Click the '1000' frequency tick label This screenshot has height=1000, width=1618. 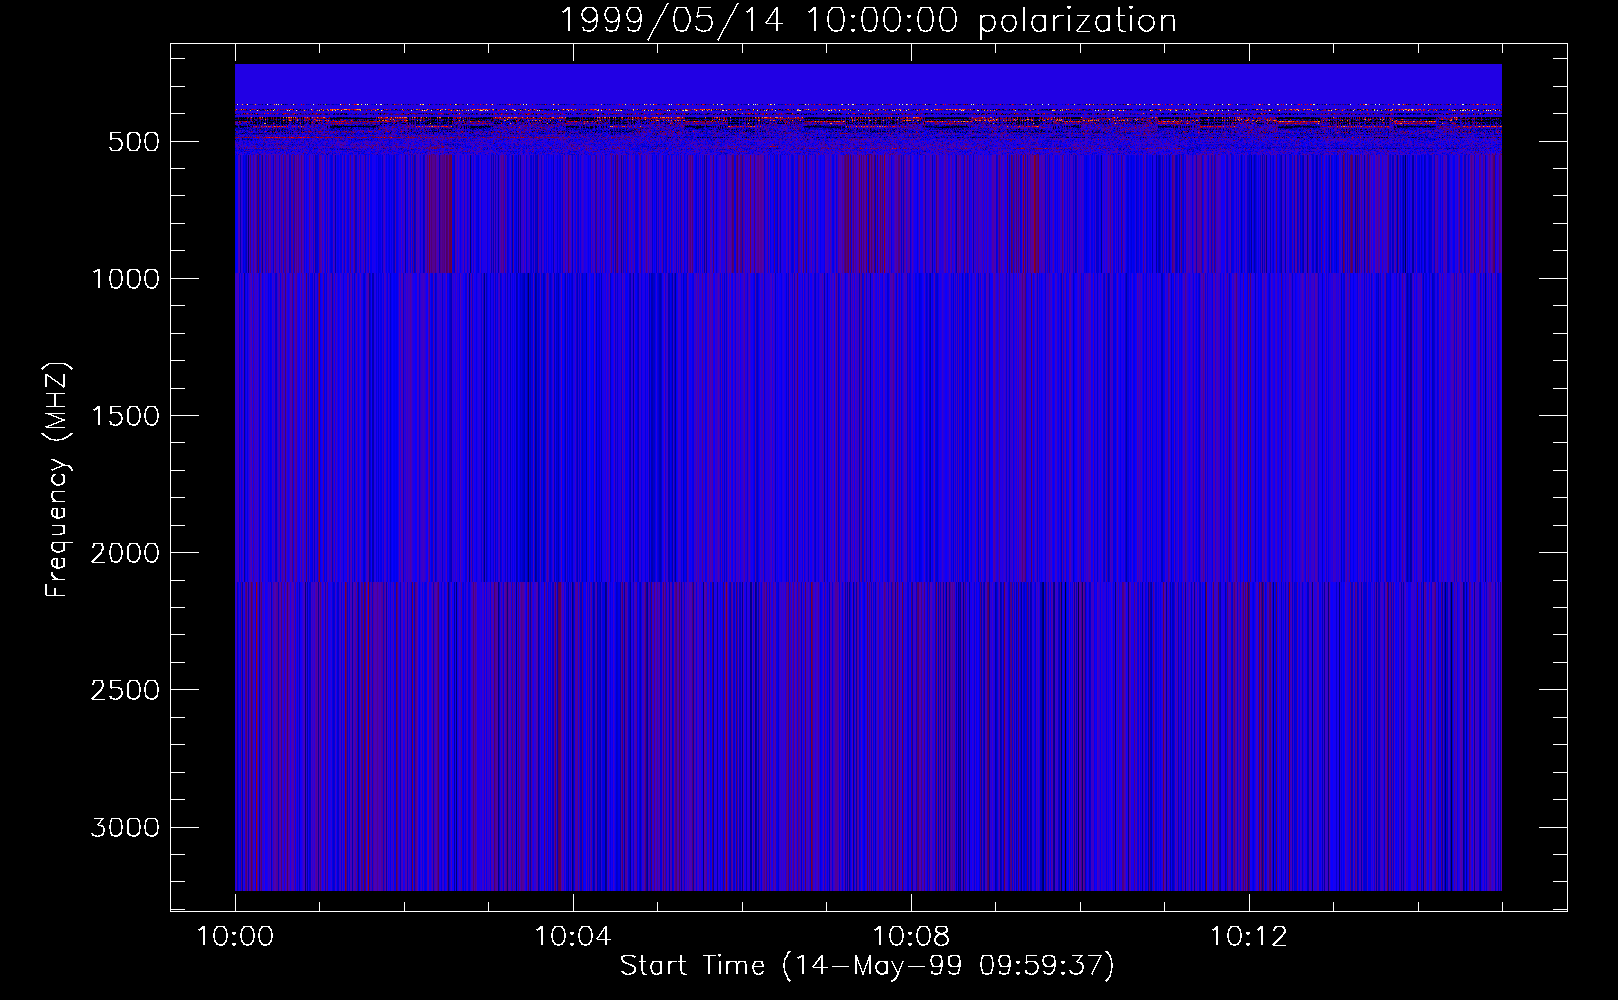tap(125, 279)
